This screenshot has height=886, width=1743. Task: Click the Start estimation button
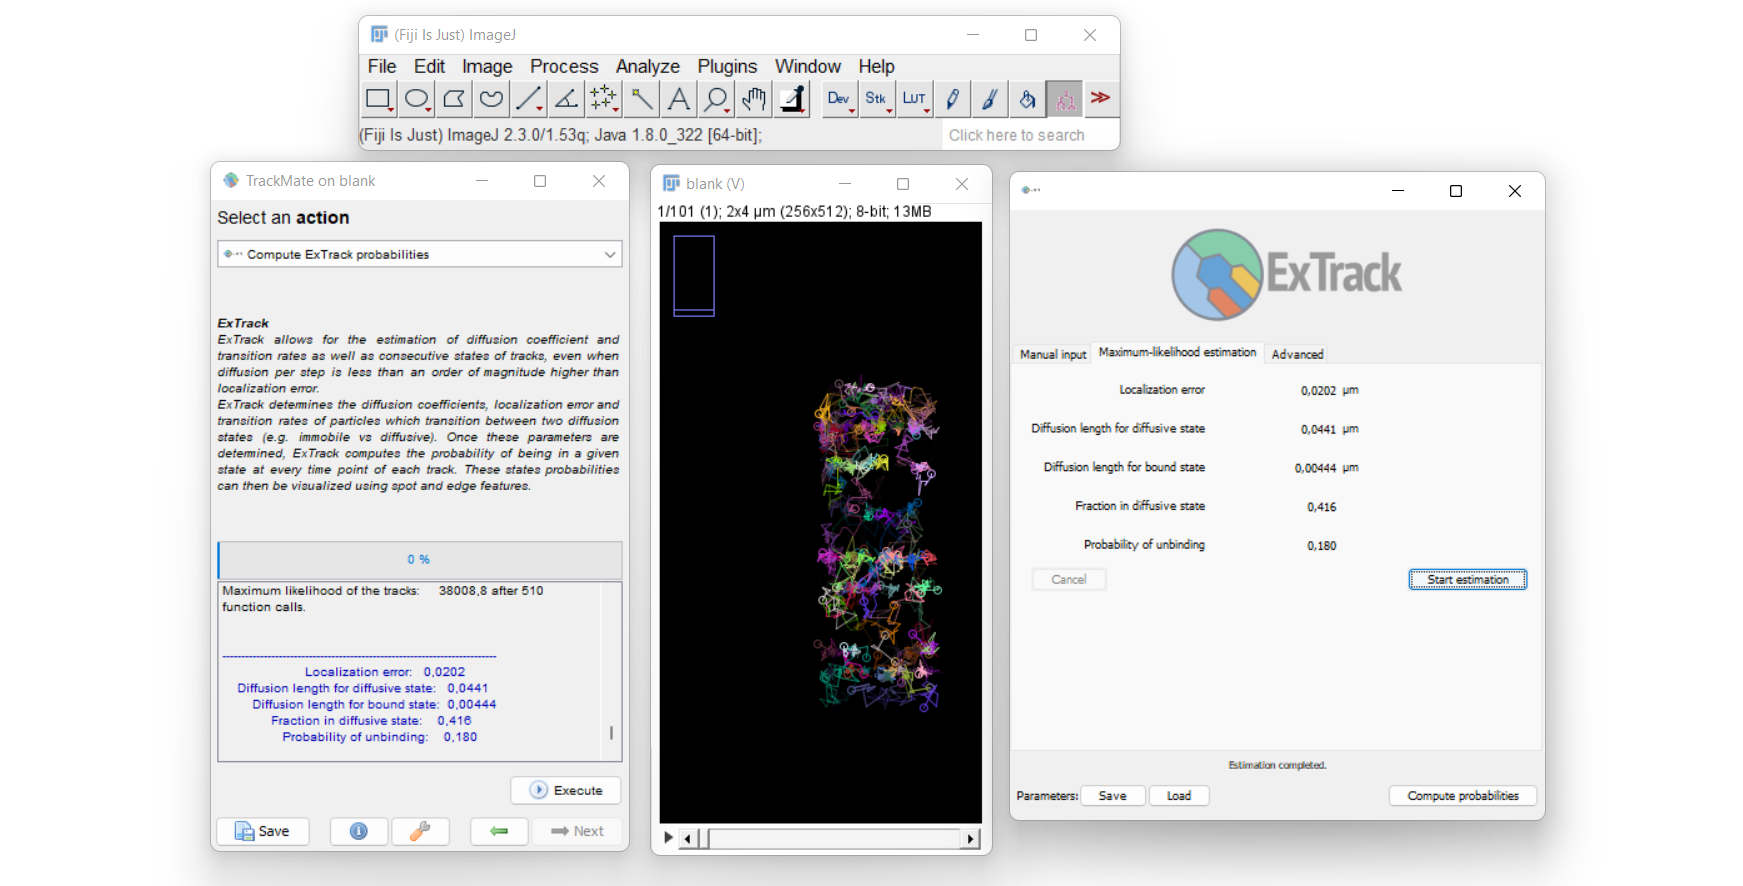[x=1467, y=580]
